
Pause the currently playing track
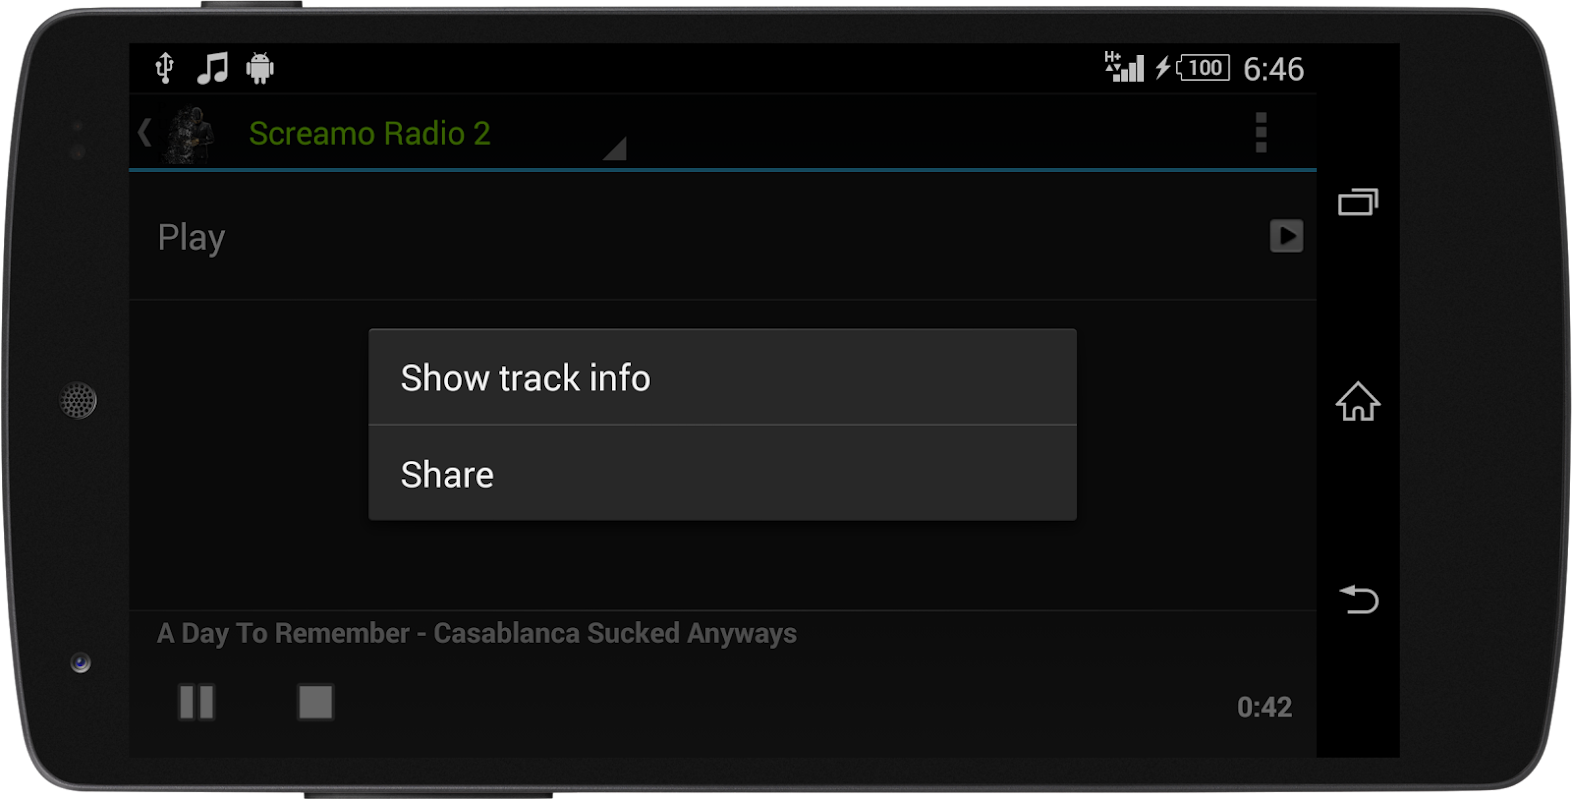196,702
